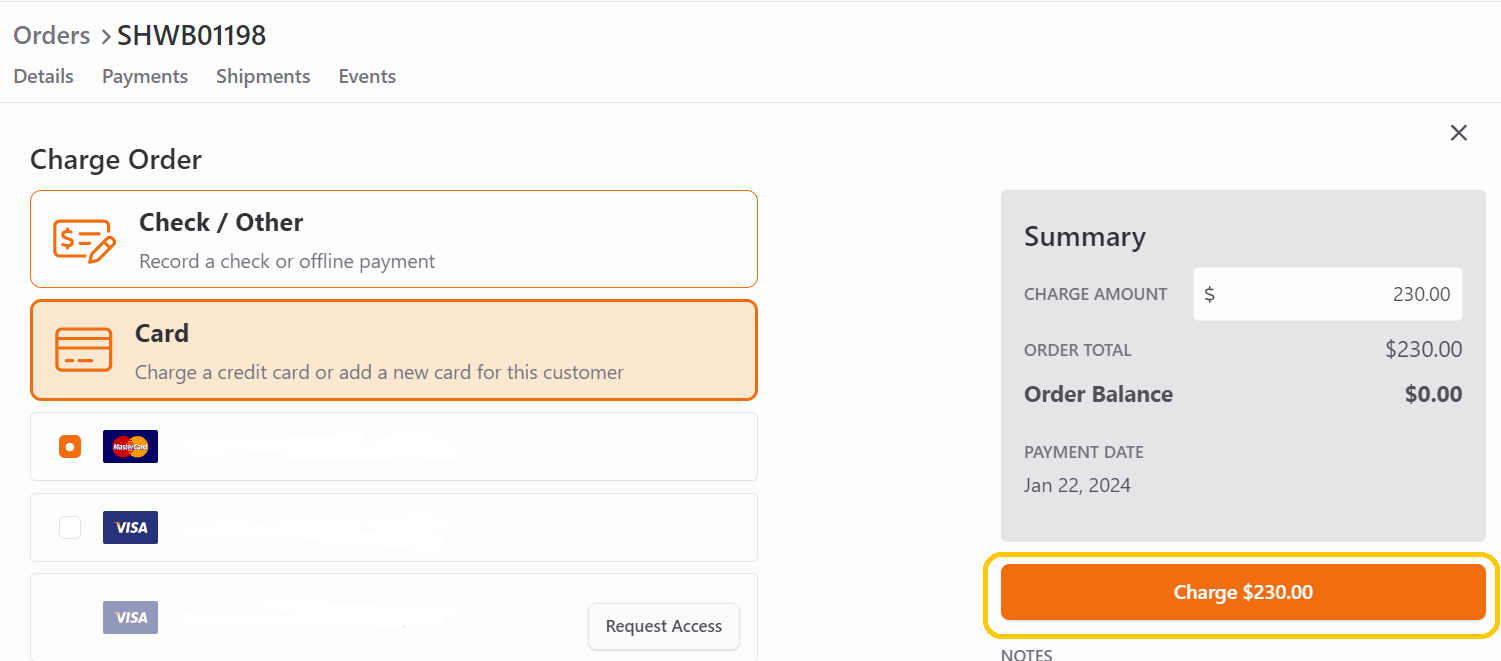Choose the Card payment method
The height and width of the screenshot is (661, 1501).
[x=394, y=350]
